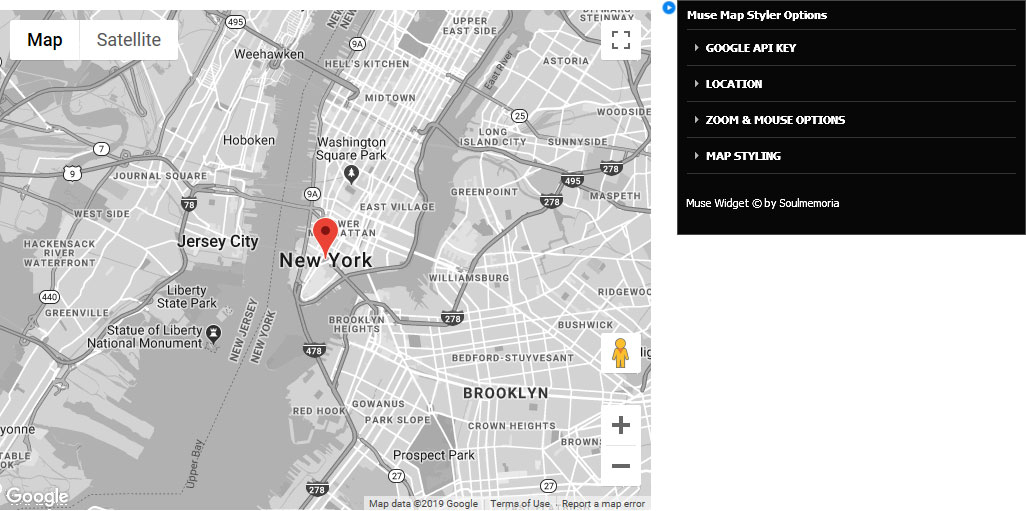
Task: Click the ASTORIA map label
Action: click(x=566, y=61)
